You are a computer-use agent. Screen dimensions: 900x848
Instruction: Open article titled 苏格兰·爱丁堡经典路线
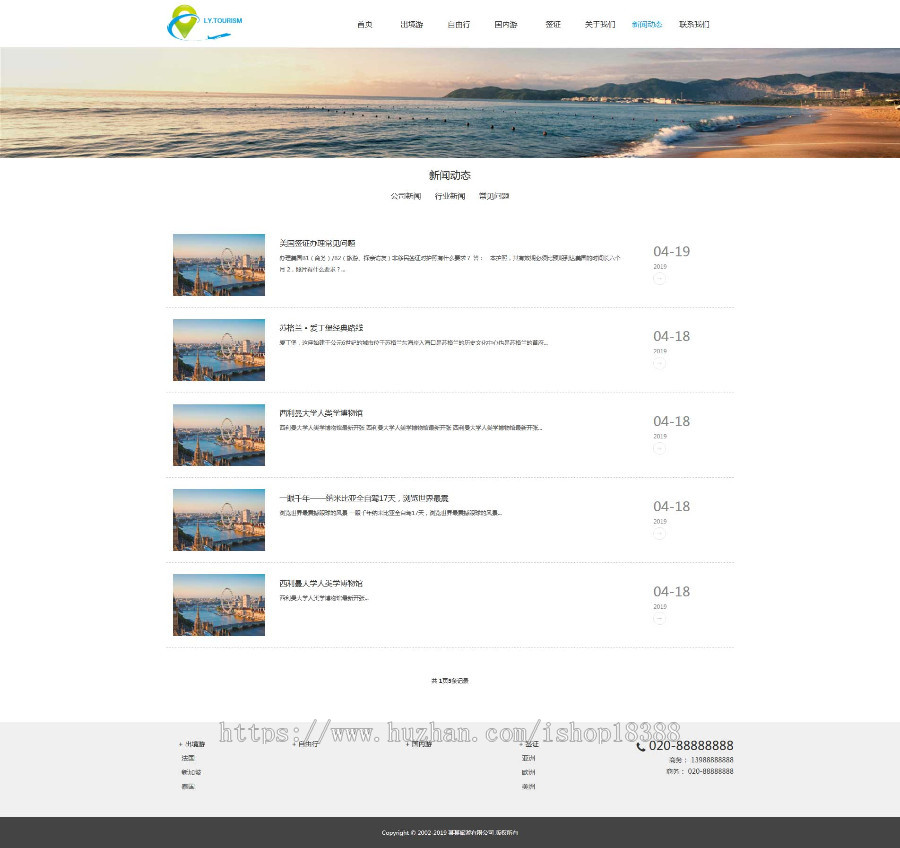click(321, 328)
